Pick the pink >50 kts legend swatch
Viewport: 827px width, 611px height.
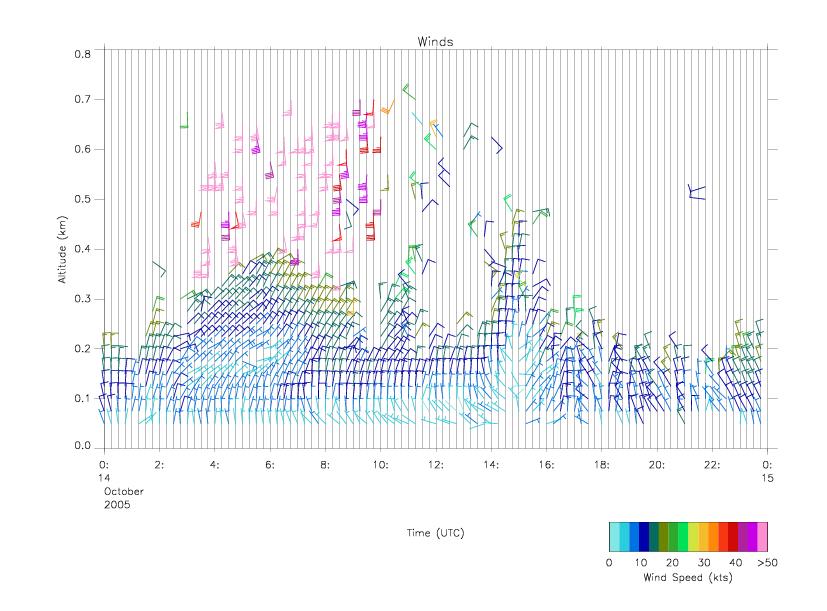click(x=763, y=537)
